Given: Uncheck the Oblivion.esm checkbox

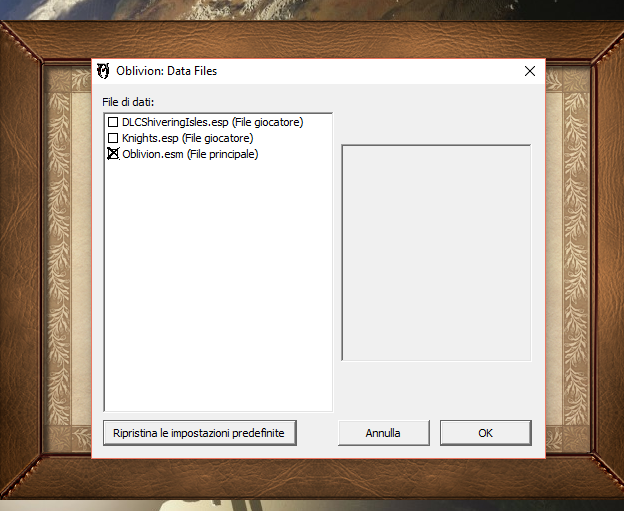Looking at the screenshot, I should [x=113, y=154].
